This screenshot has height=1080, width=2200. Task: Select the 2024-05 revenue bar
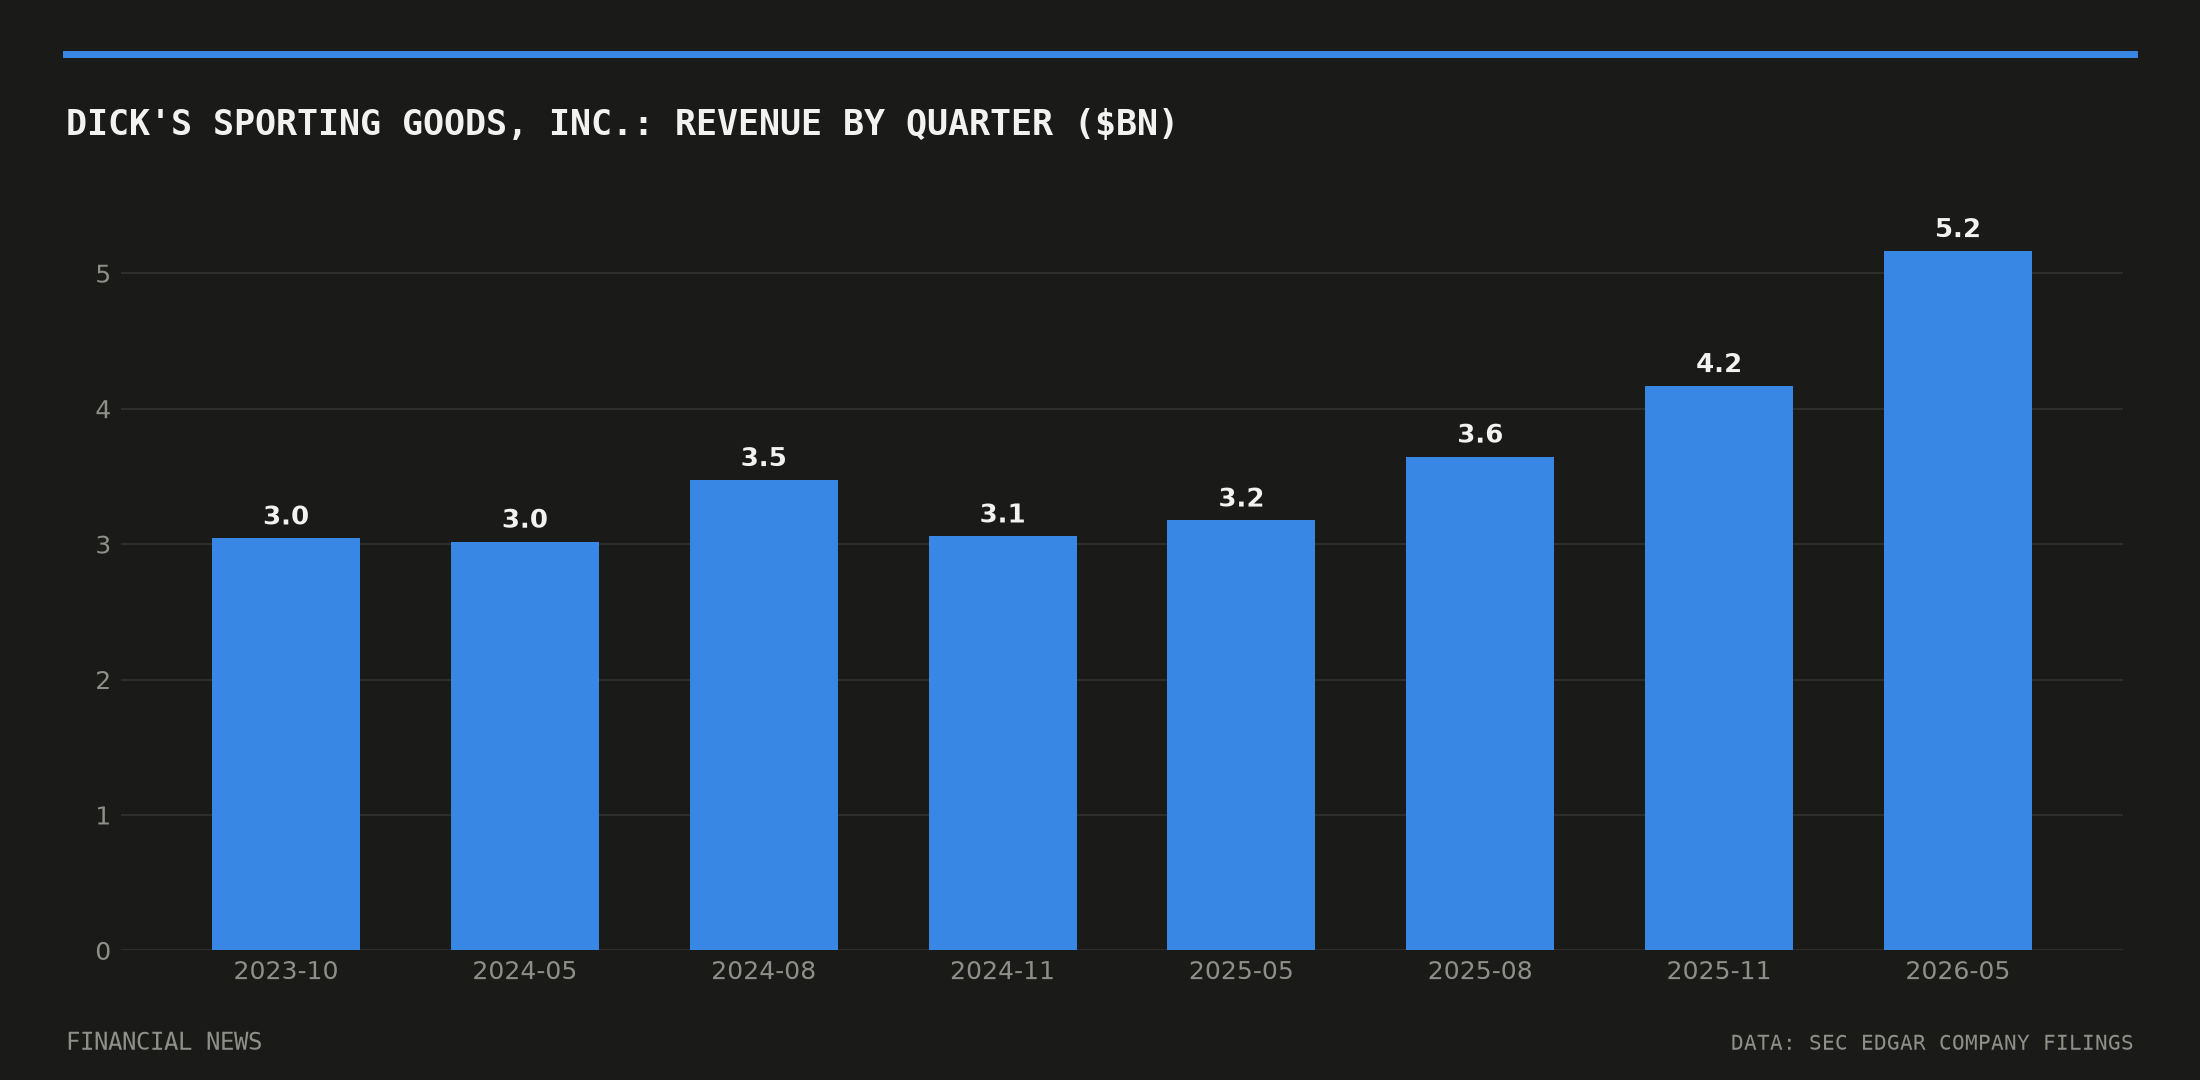coord(525,746)
